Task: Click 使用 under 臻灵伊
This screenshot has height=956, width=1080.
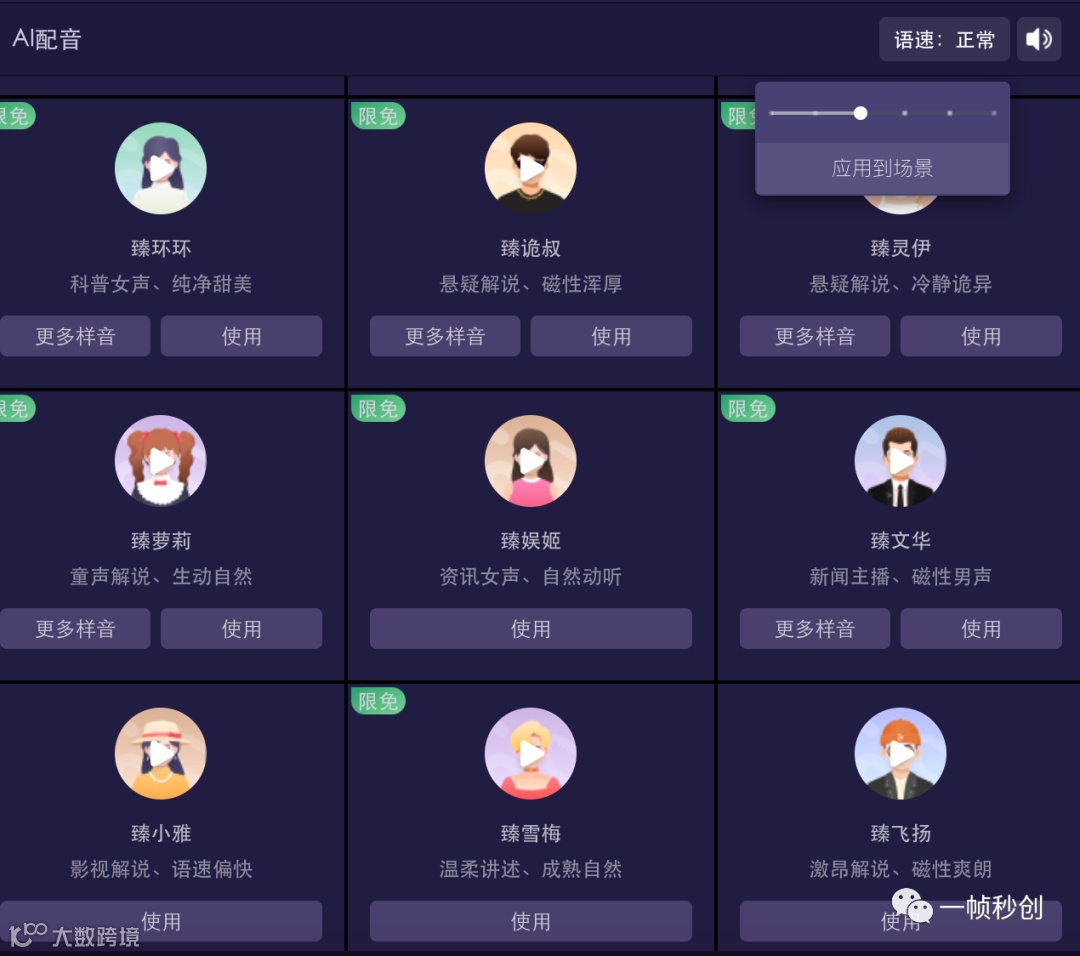Action: click(981, 336)
